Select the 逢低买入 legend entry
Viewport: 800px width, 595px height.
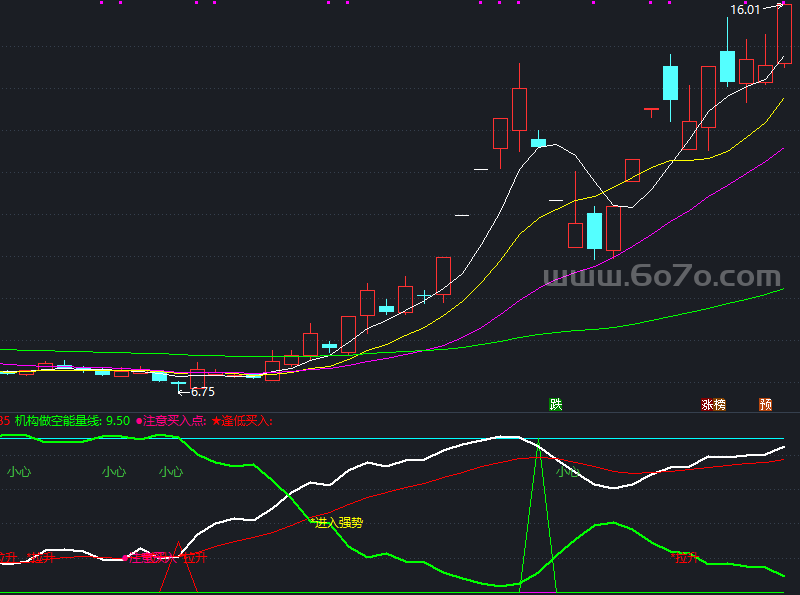(241, 421)
